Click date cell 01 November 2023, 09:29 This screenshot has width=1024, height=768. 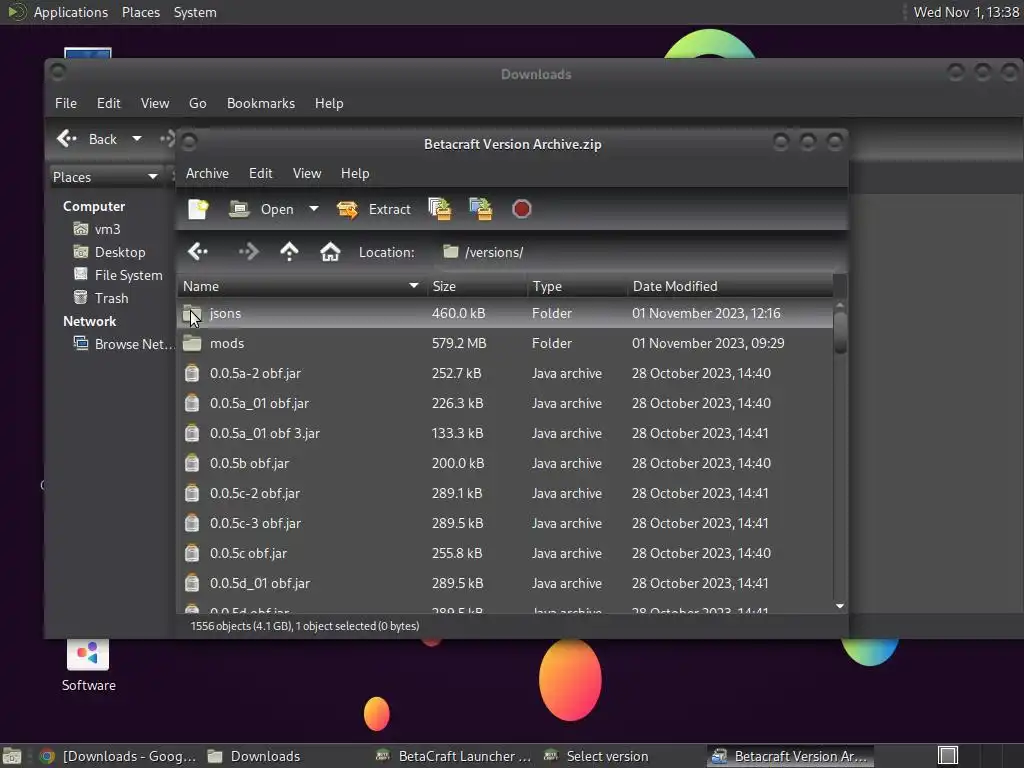tap(708, 344)
